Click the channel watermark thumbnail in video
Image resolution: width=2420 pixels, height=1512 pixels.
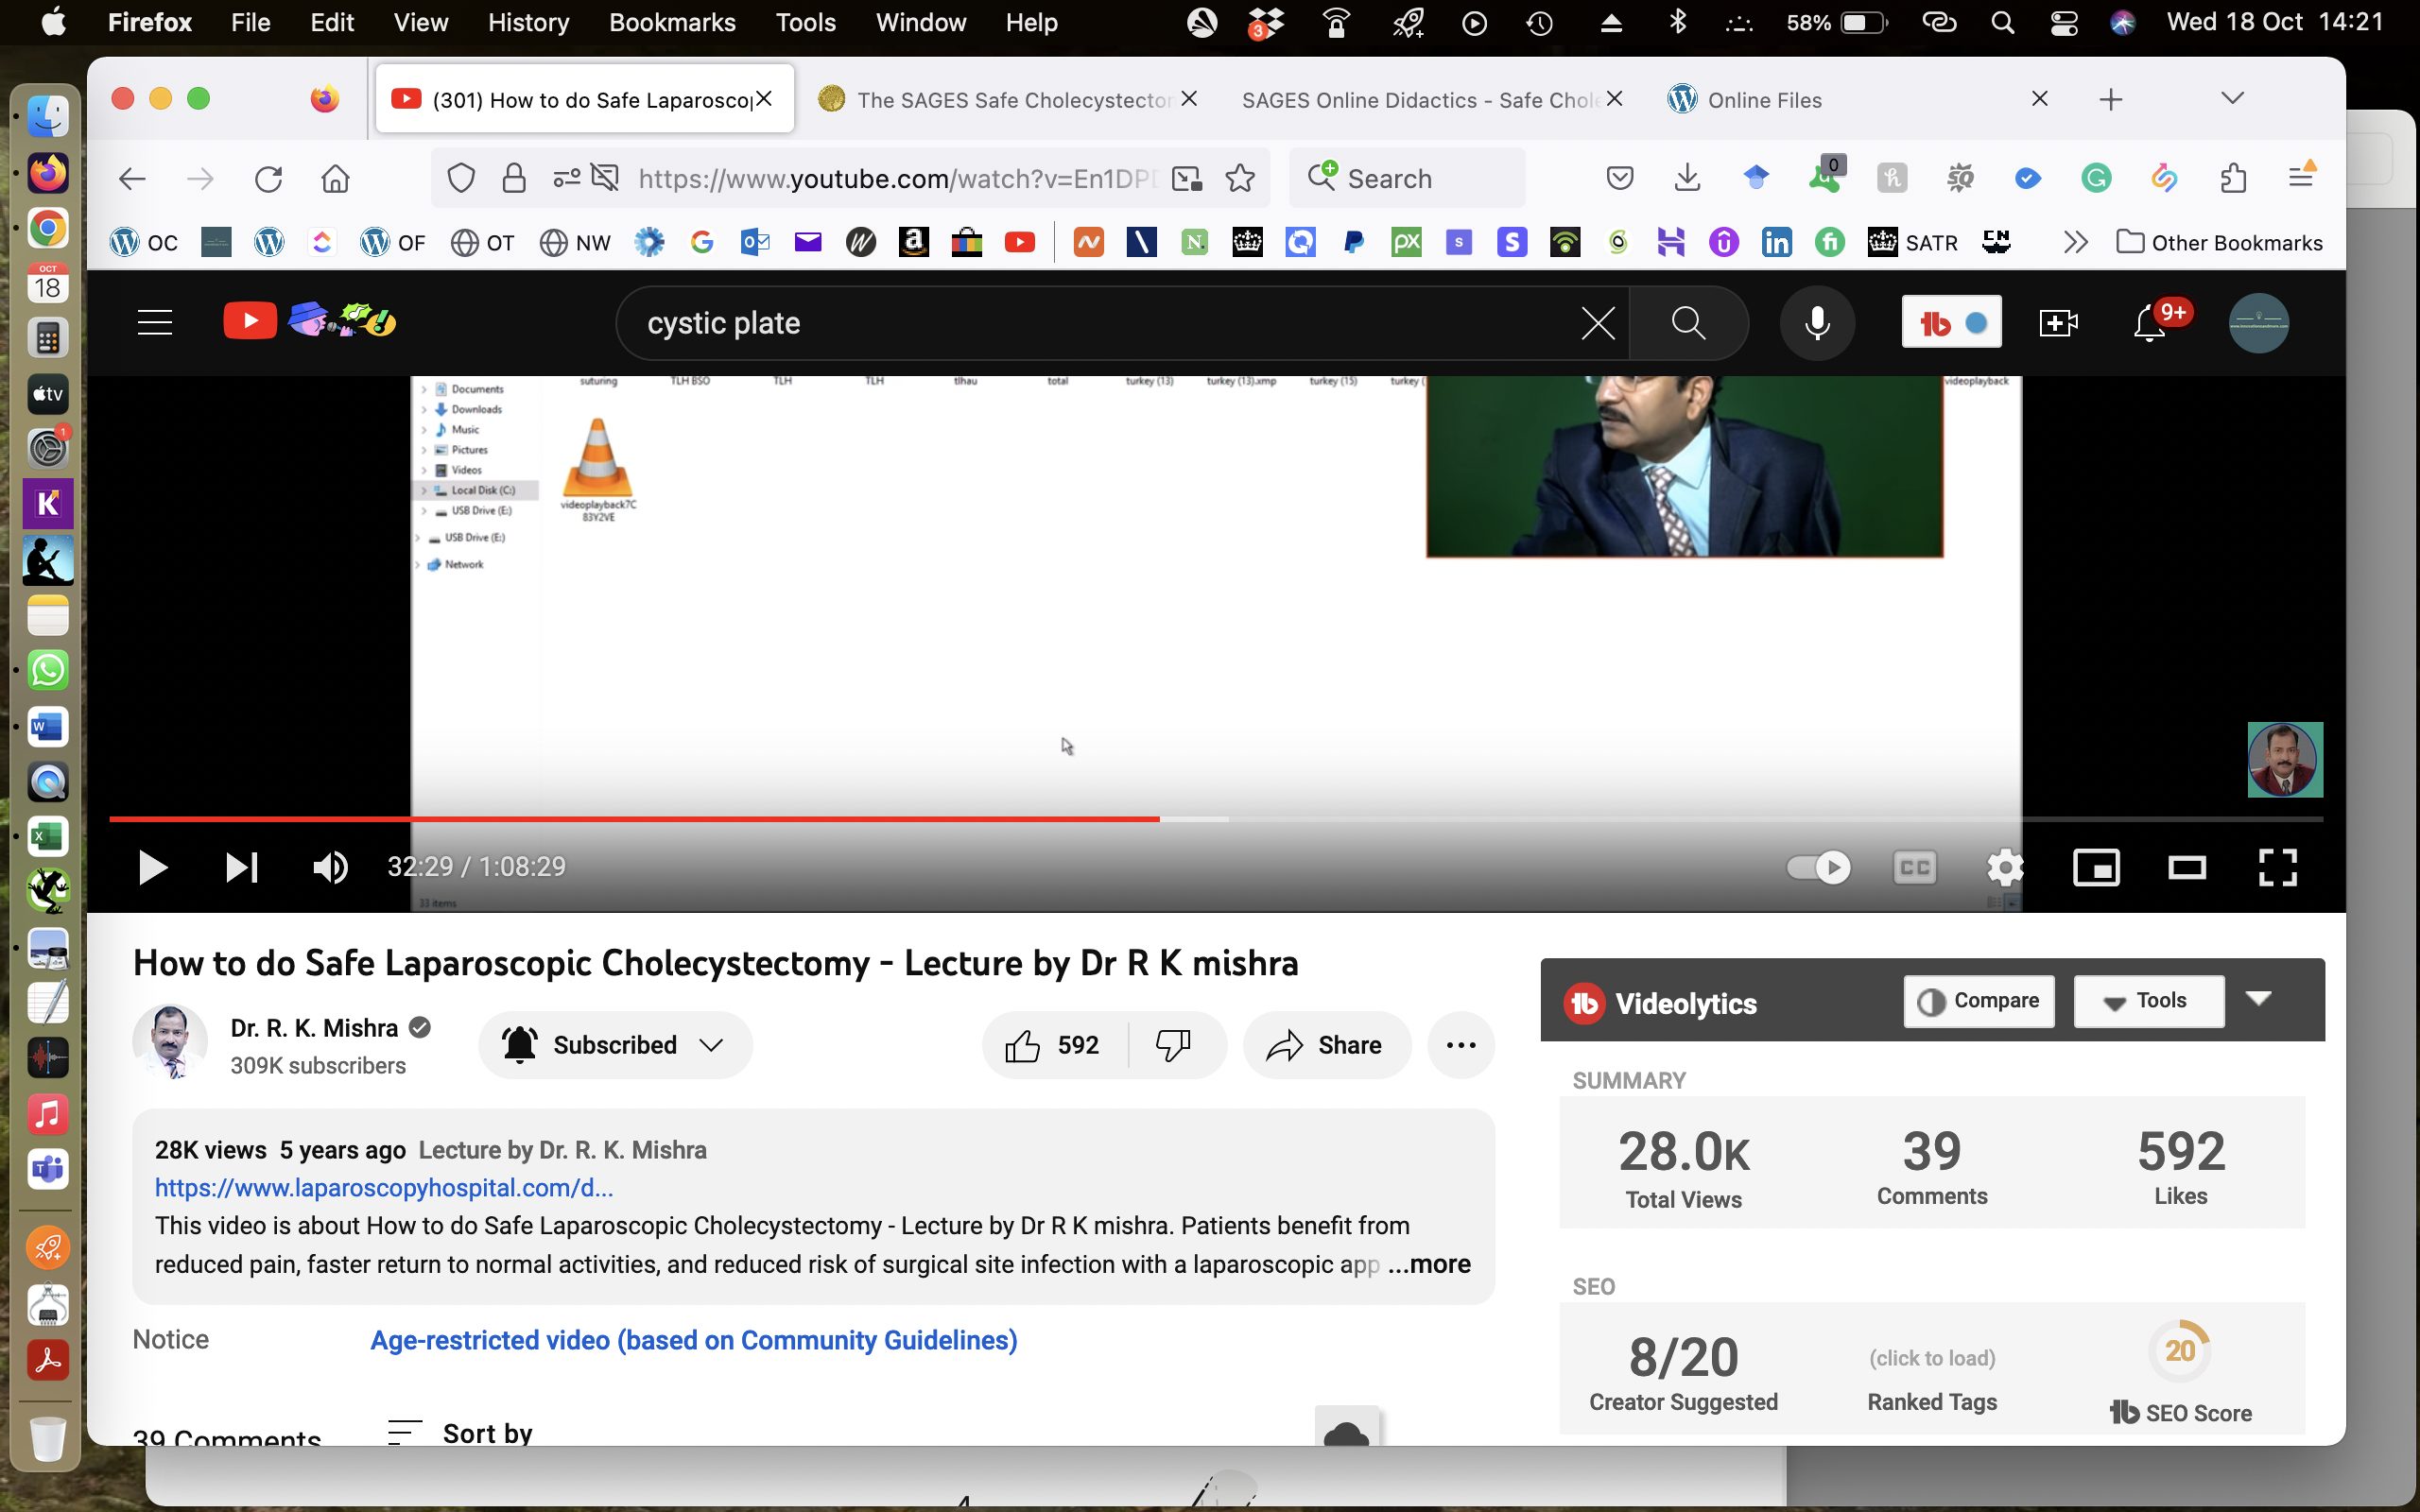[2285, 759]
